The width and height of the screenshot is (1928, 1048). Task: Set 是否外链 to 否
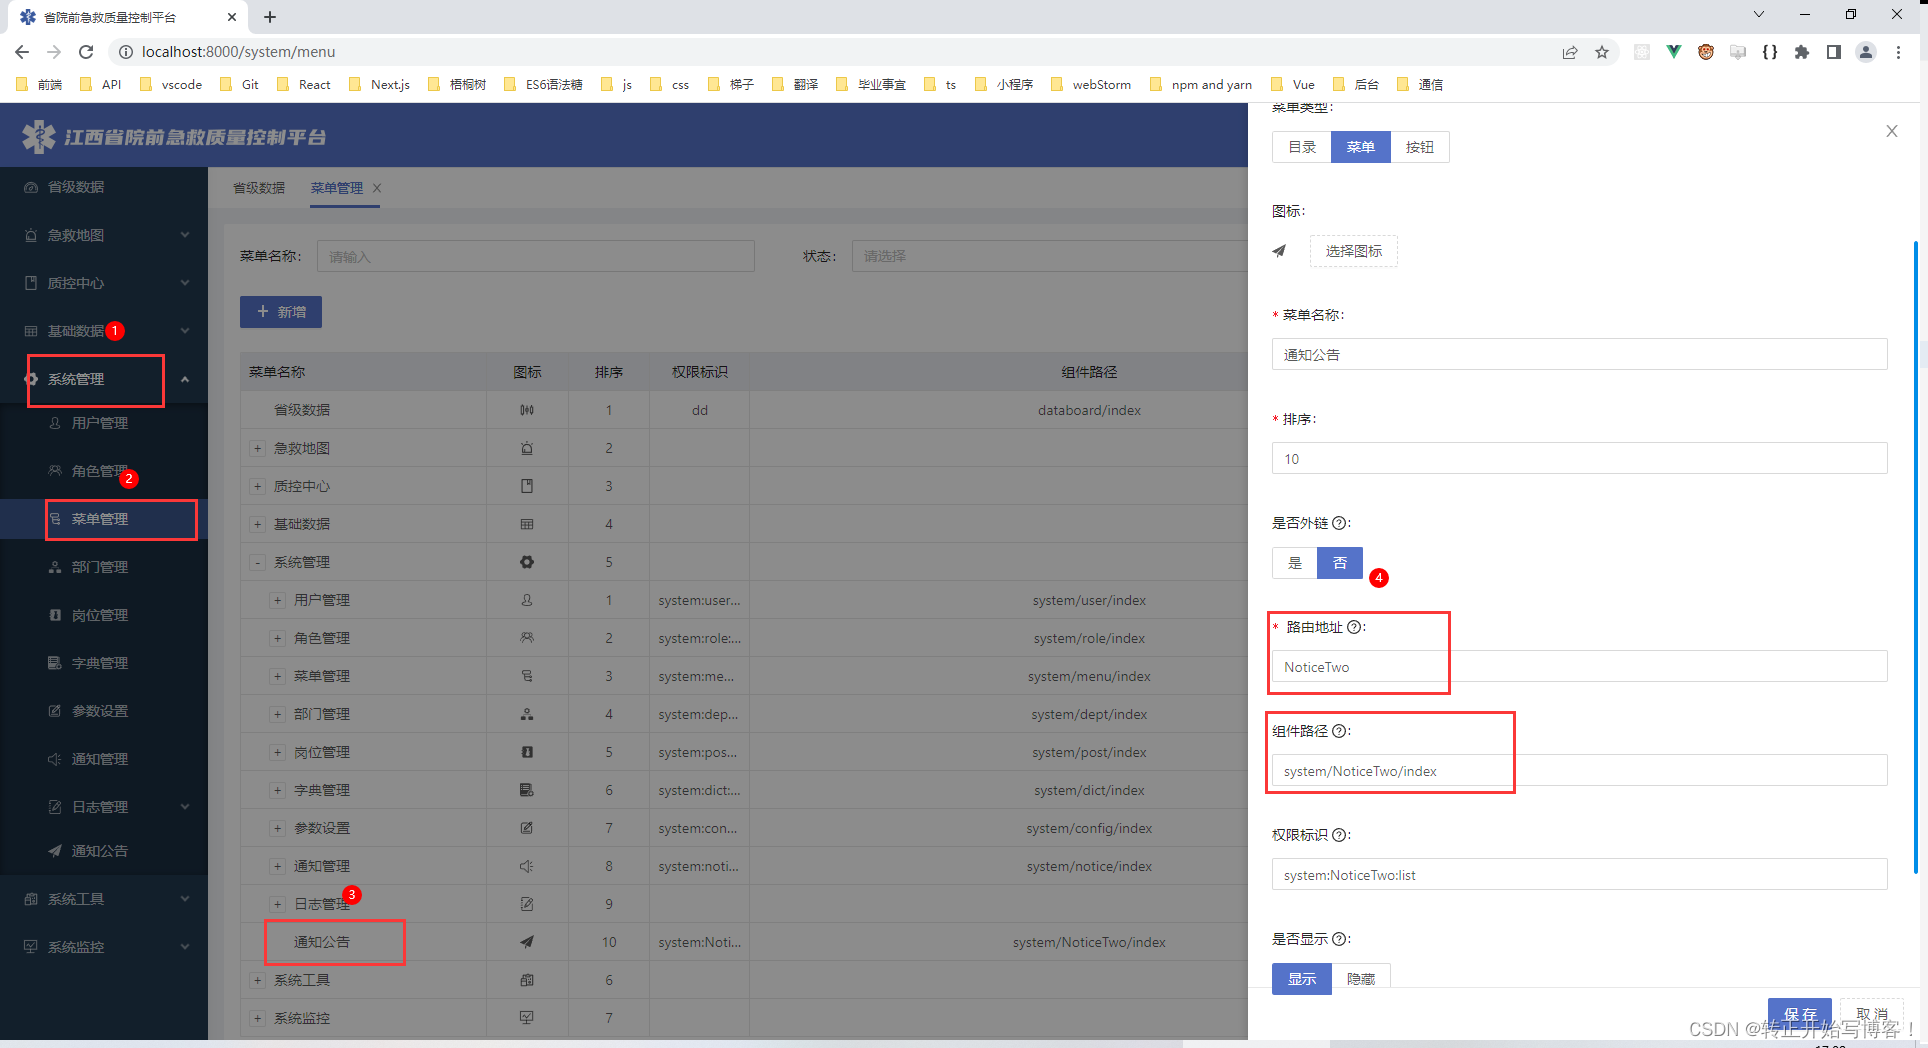(x=1340, y=563)
